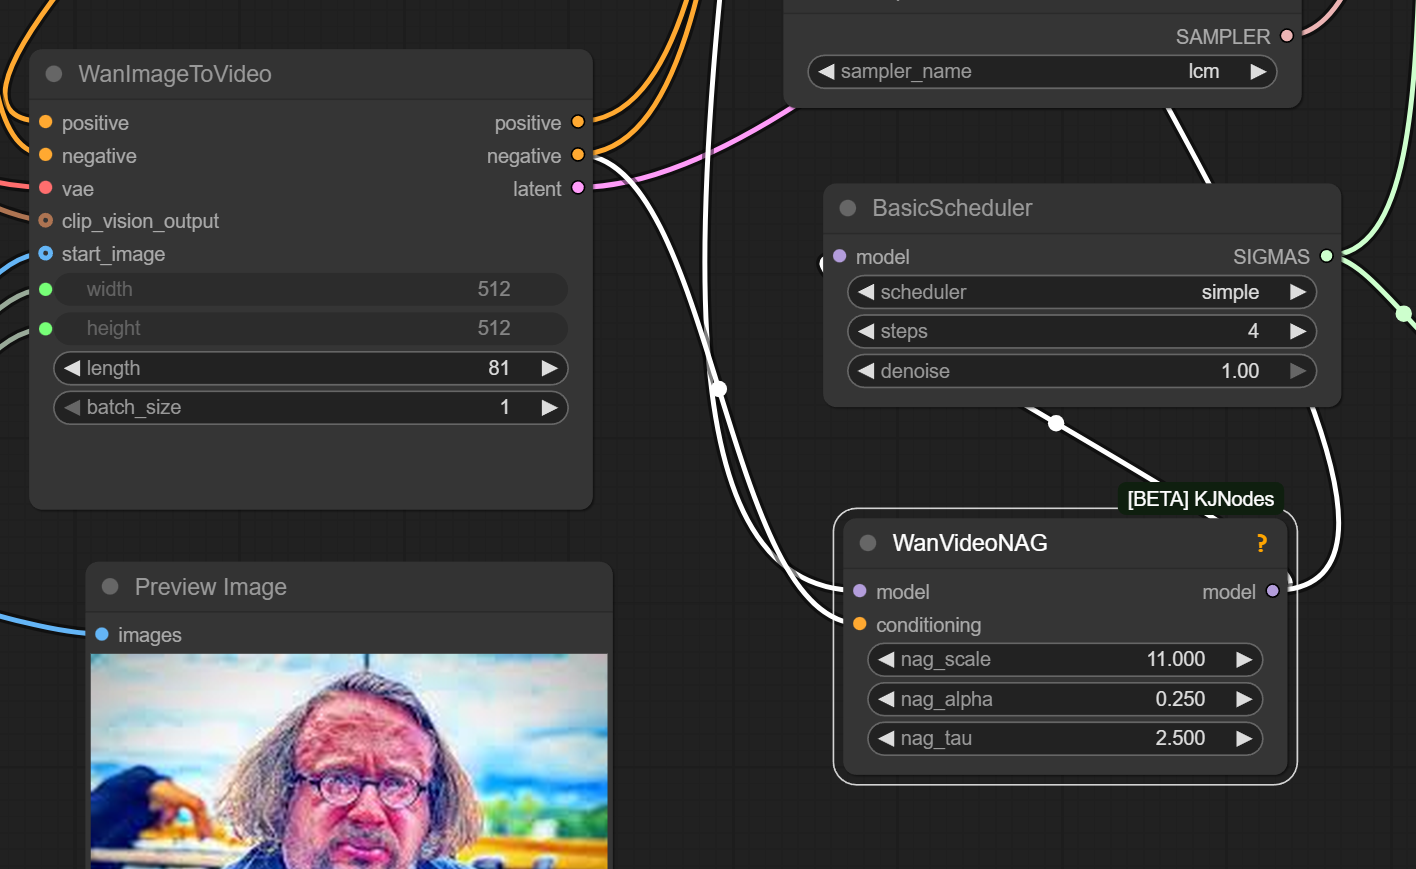Click the height field showing 512
The height and width of the screenshot is (869, 1416).
point(311,328)
